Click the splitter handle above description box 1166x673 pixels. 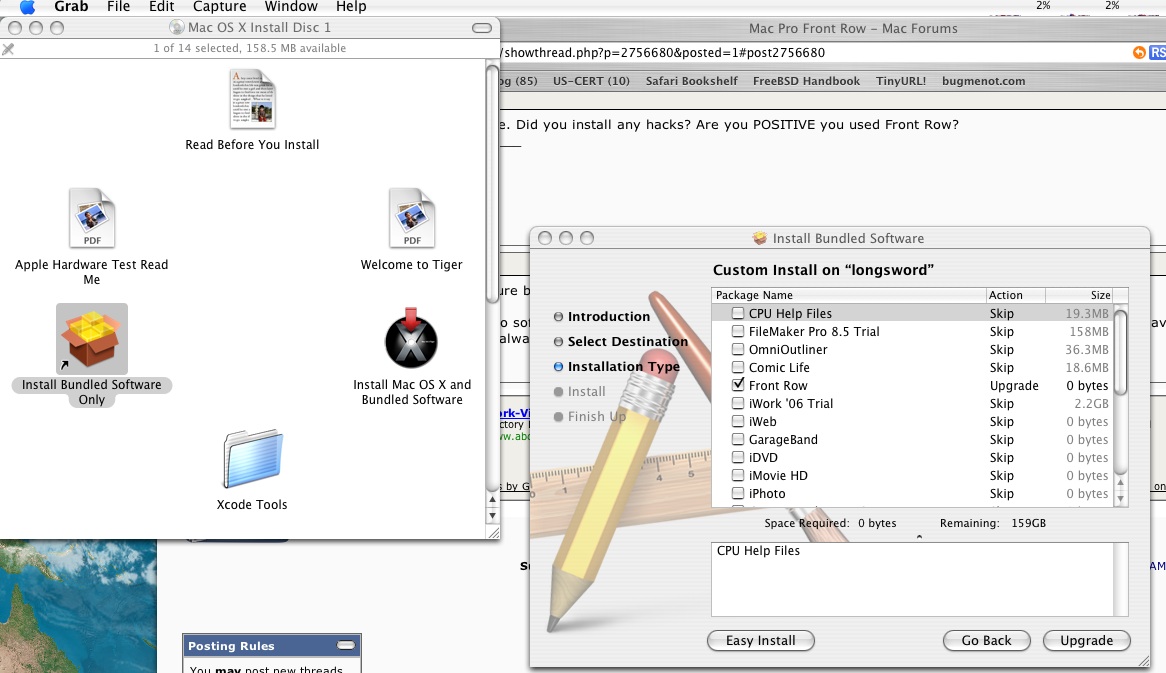919,536
